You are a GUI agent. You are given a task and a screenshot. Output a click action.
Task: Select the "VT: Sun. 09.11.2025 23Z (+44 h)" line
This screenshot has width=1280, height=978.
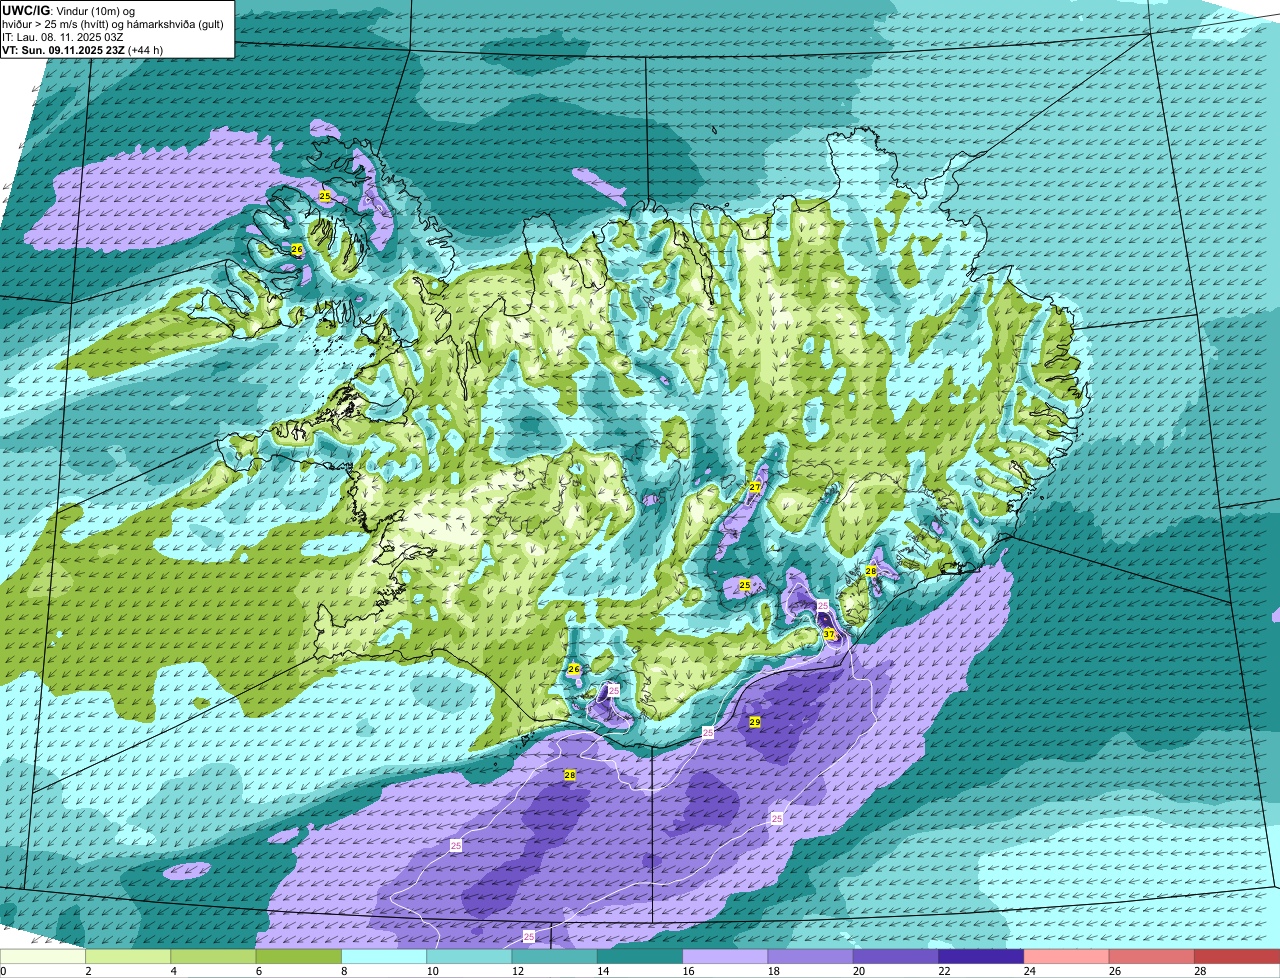[x=83, y=49]
